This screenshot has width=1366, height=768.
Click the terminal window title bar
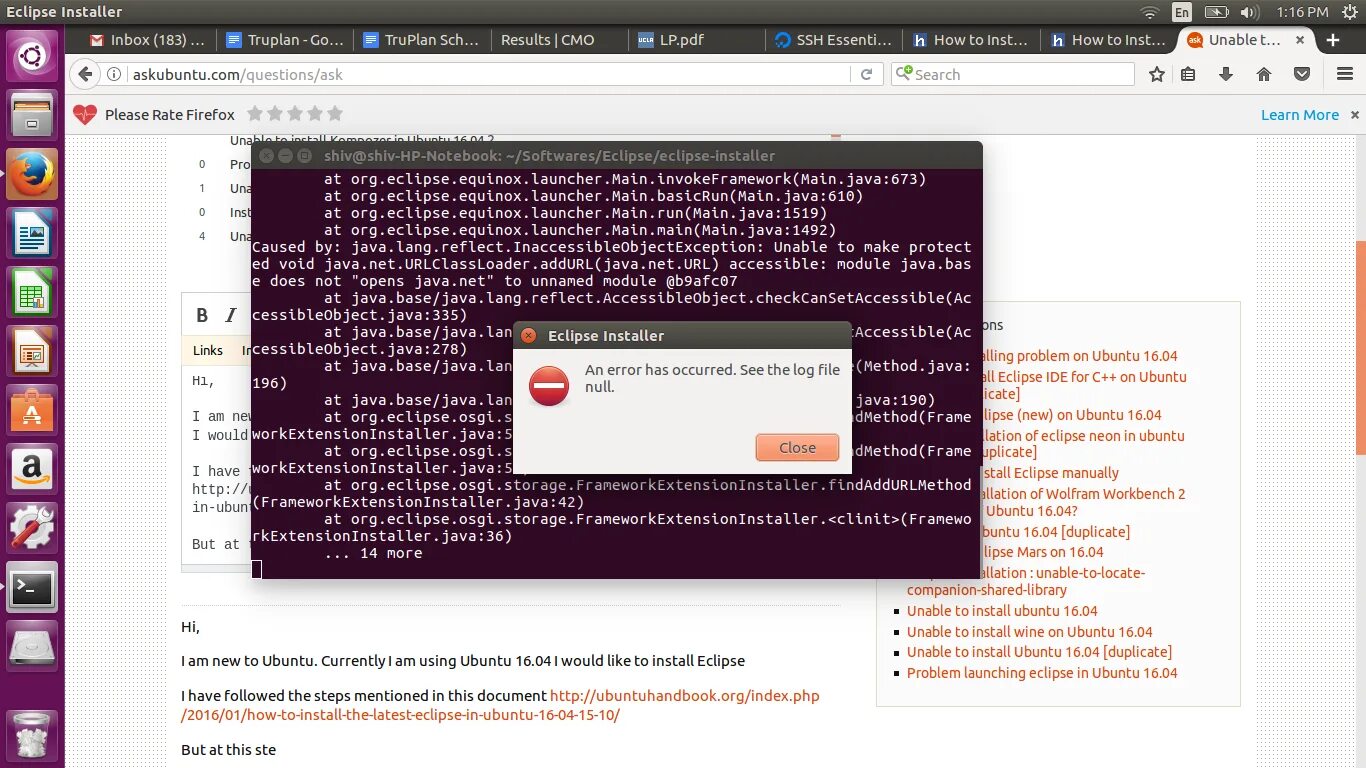pyautogui.click(x=616, y=156)
